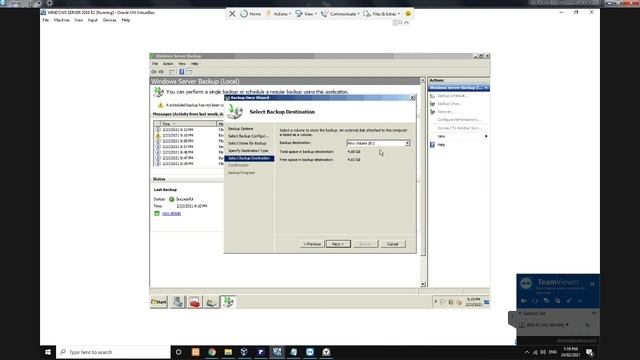Click Windows Server Backup guest taskbar button
Screen dimensions: 640x360
pyautogui.click(x=228, y=302)
